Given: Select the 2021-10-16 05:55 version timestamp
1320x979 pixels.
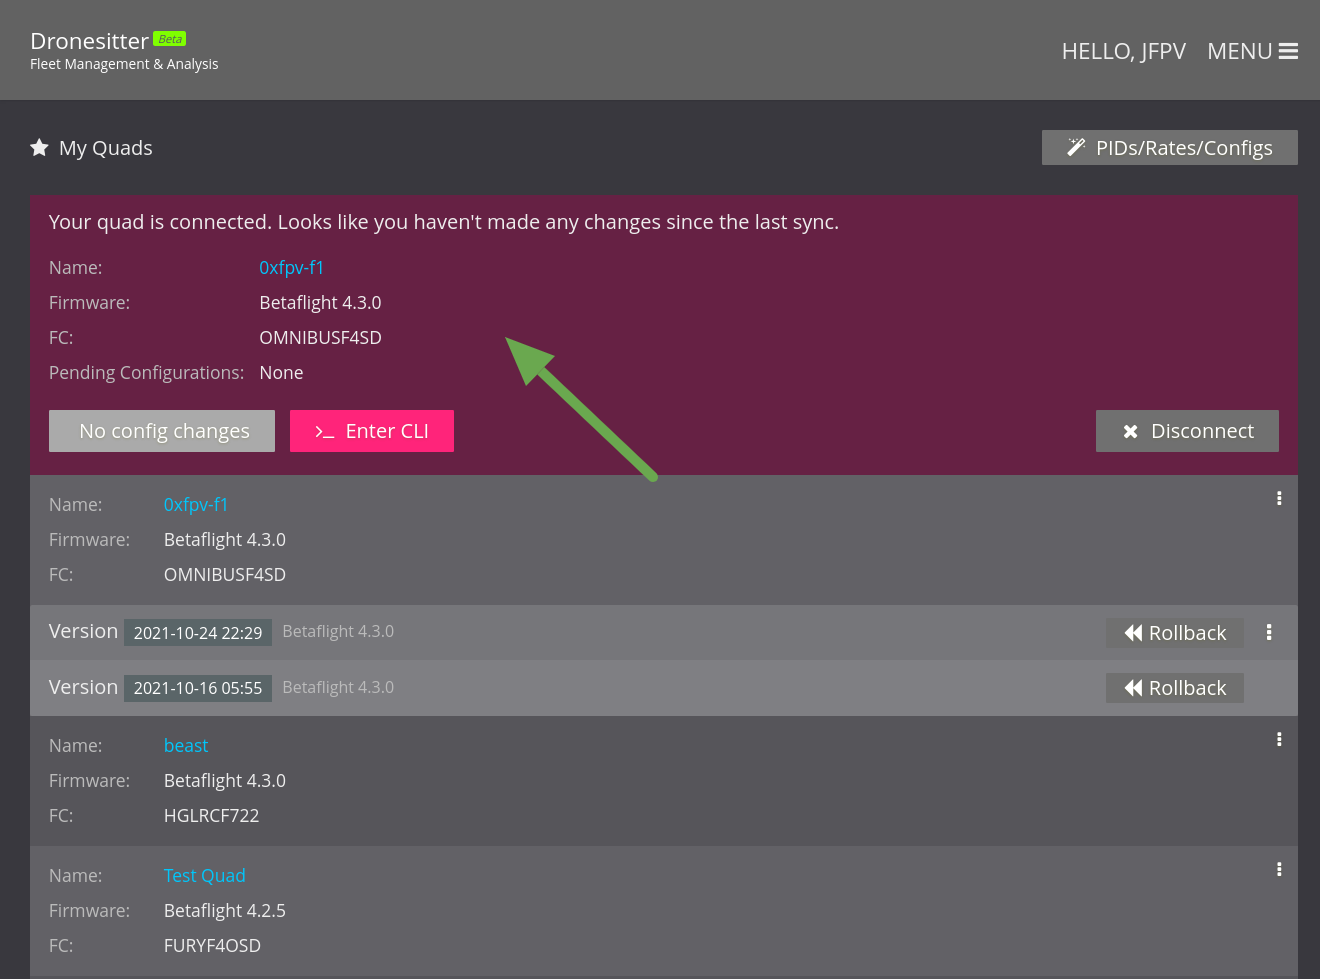Looking at the screenshot, I should (x=198, y=688).
